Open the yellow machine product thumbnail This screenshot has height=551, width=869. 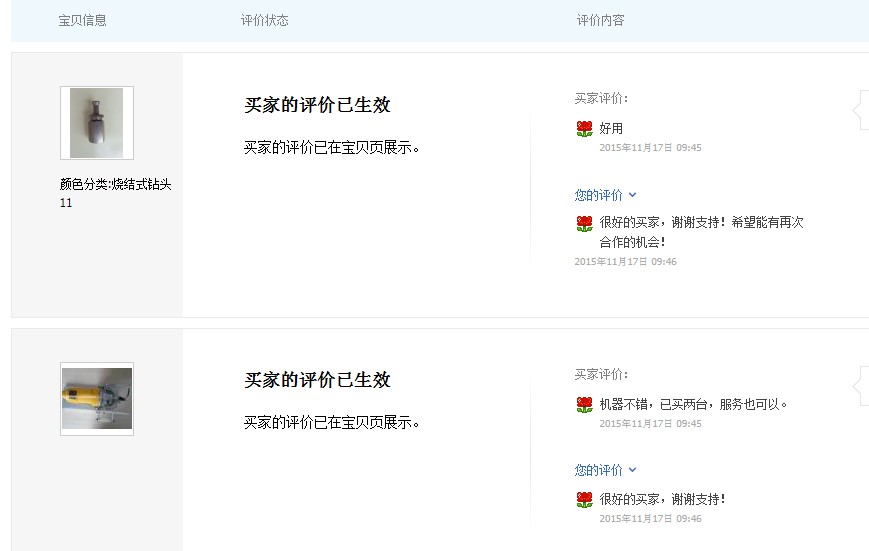pos(97,399)
